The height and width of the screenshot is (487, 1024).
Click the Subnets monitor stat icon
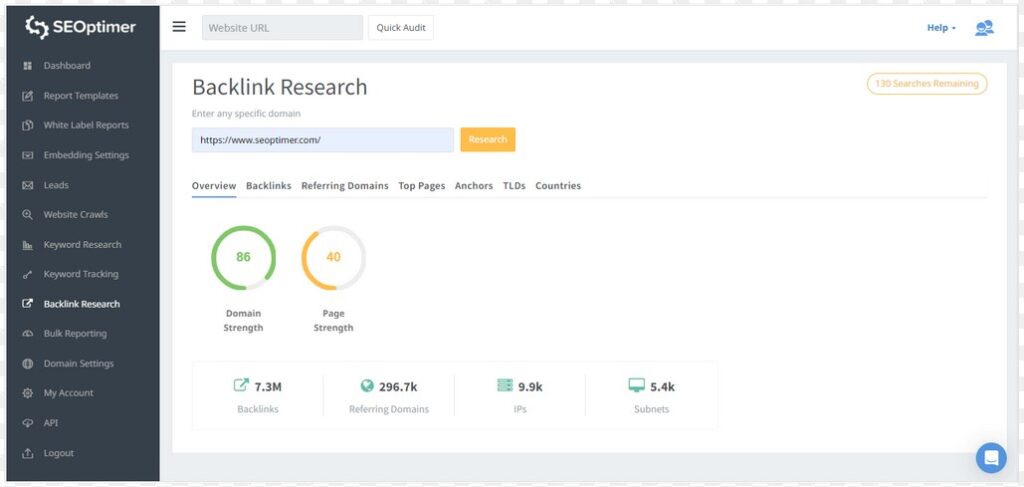636,386
